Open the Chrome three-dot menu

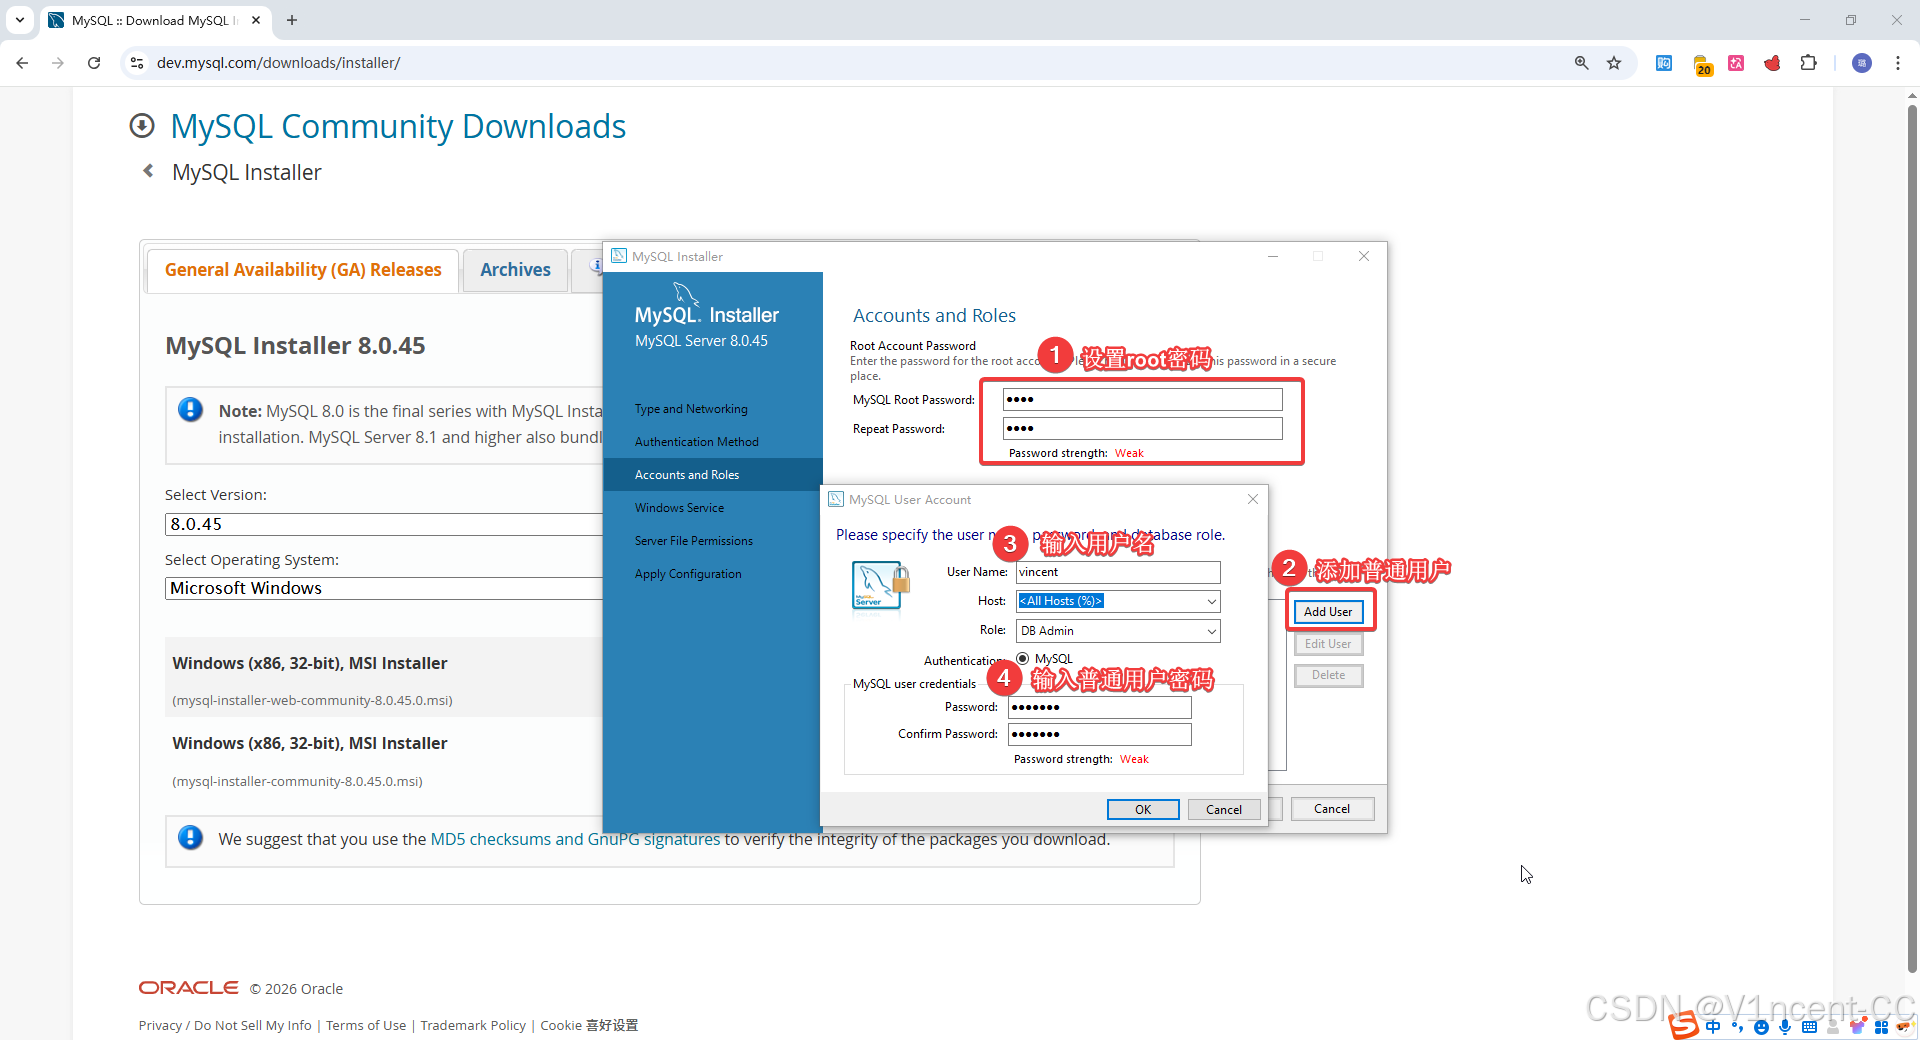(x=1898, y=63)
